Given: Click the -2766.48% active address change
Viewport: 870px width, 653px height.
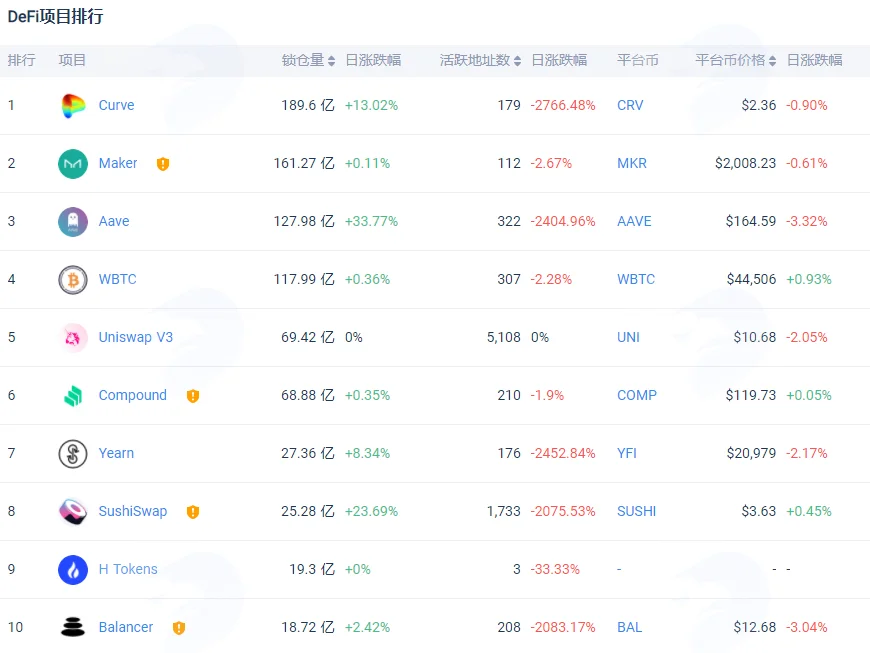Looking at the screenshot, I should click(x=563, y=105).
